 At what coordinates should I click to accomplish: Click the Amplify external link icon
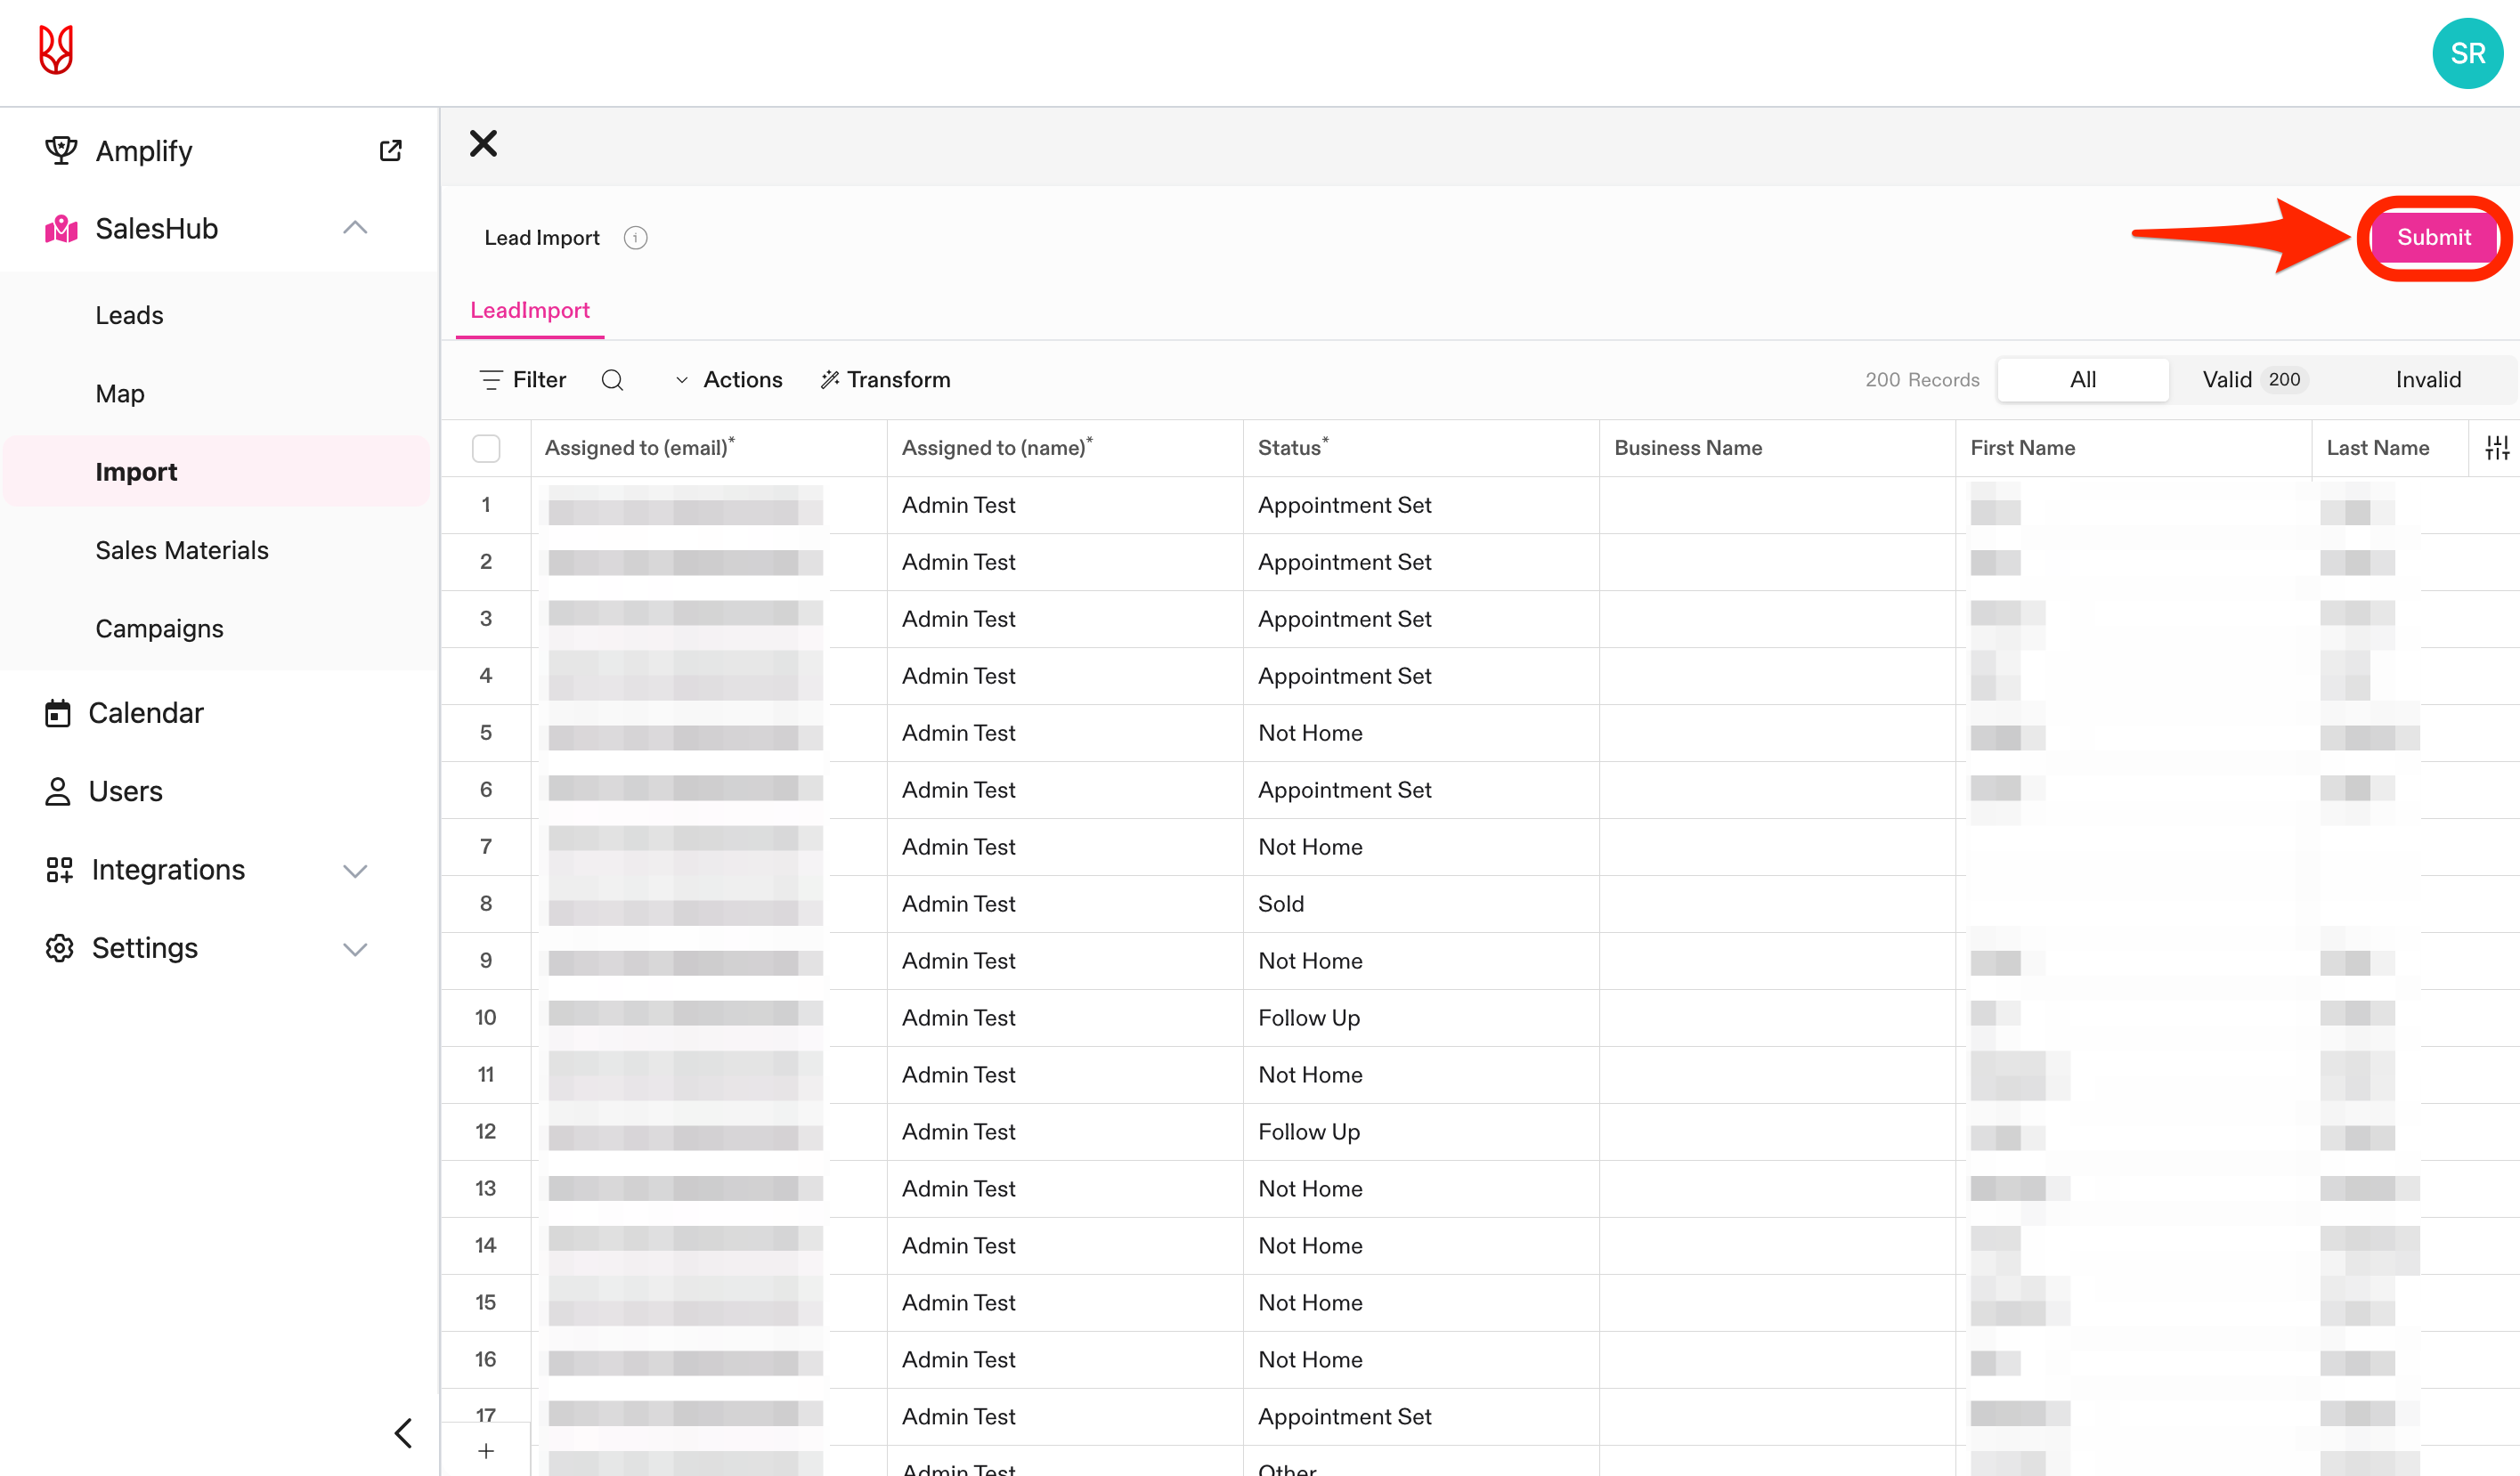(390, 150)
